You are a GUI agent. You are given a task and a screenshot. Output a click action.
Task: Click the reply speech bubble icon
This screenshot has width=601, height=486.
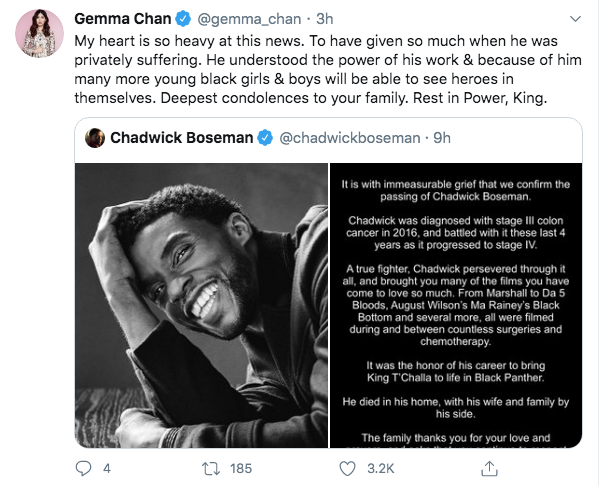(x=84, y=468)
